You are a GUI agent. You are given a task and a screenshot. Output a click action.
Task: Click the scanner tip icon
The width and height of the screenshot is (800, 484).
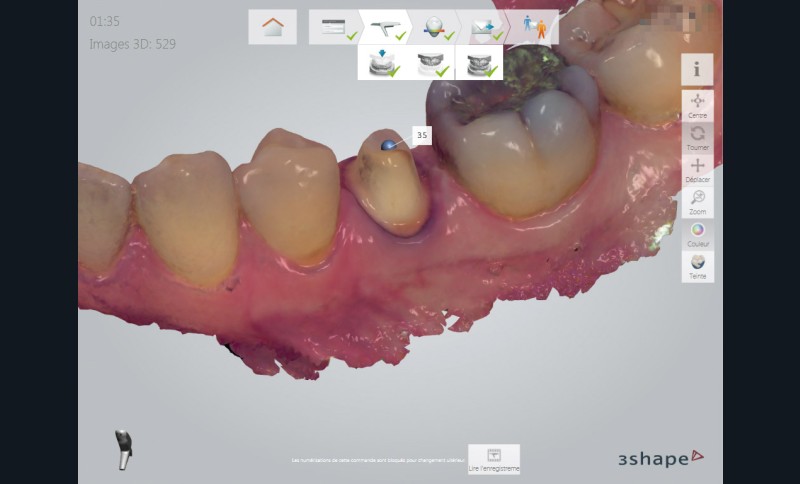(122, 450)
